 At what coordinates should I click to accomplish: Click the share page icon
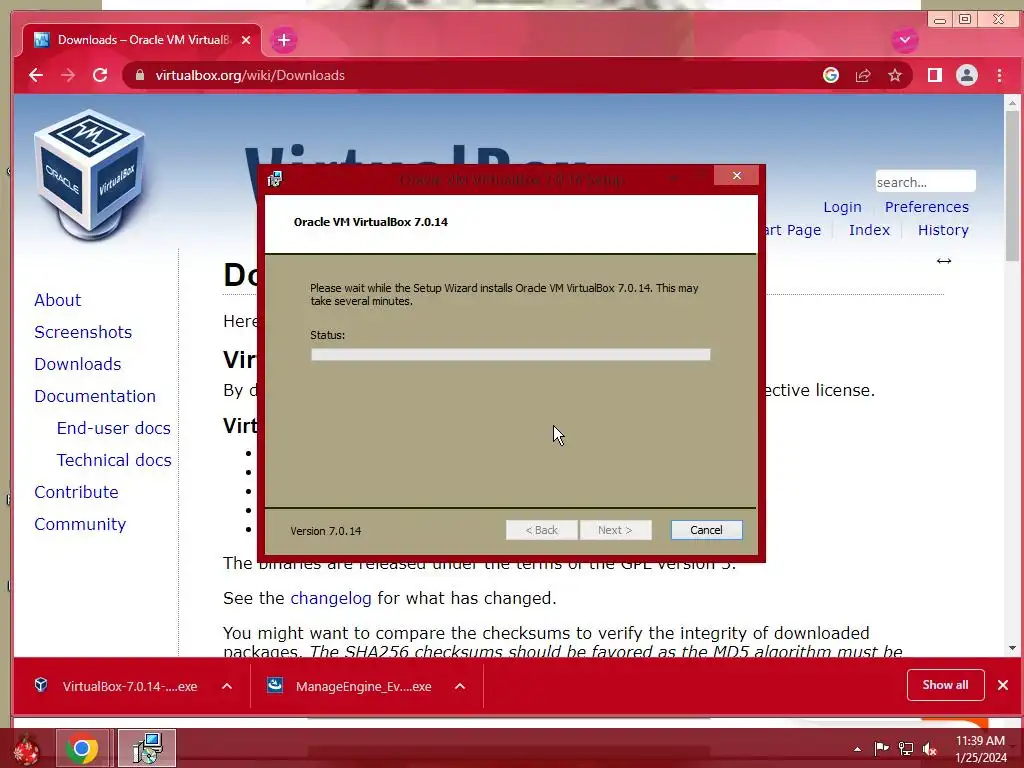point(863,75)
